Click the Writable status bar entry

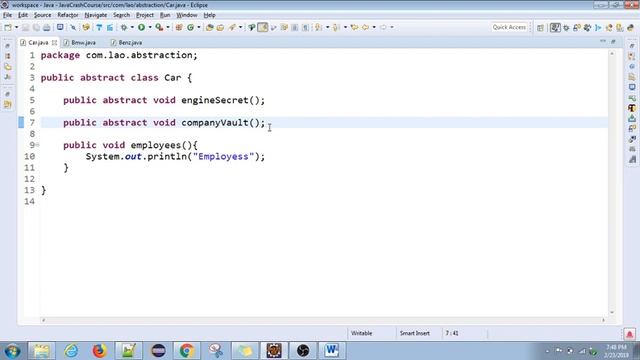point(362,333)
